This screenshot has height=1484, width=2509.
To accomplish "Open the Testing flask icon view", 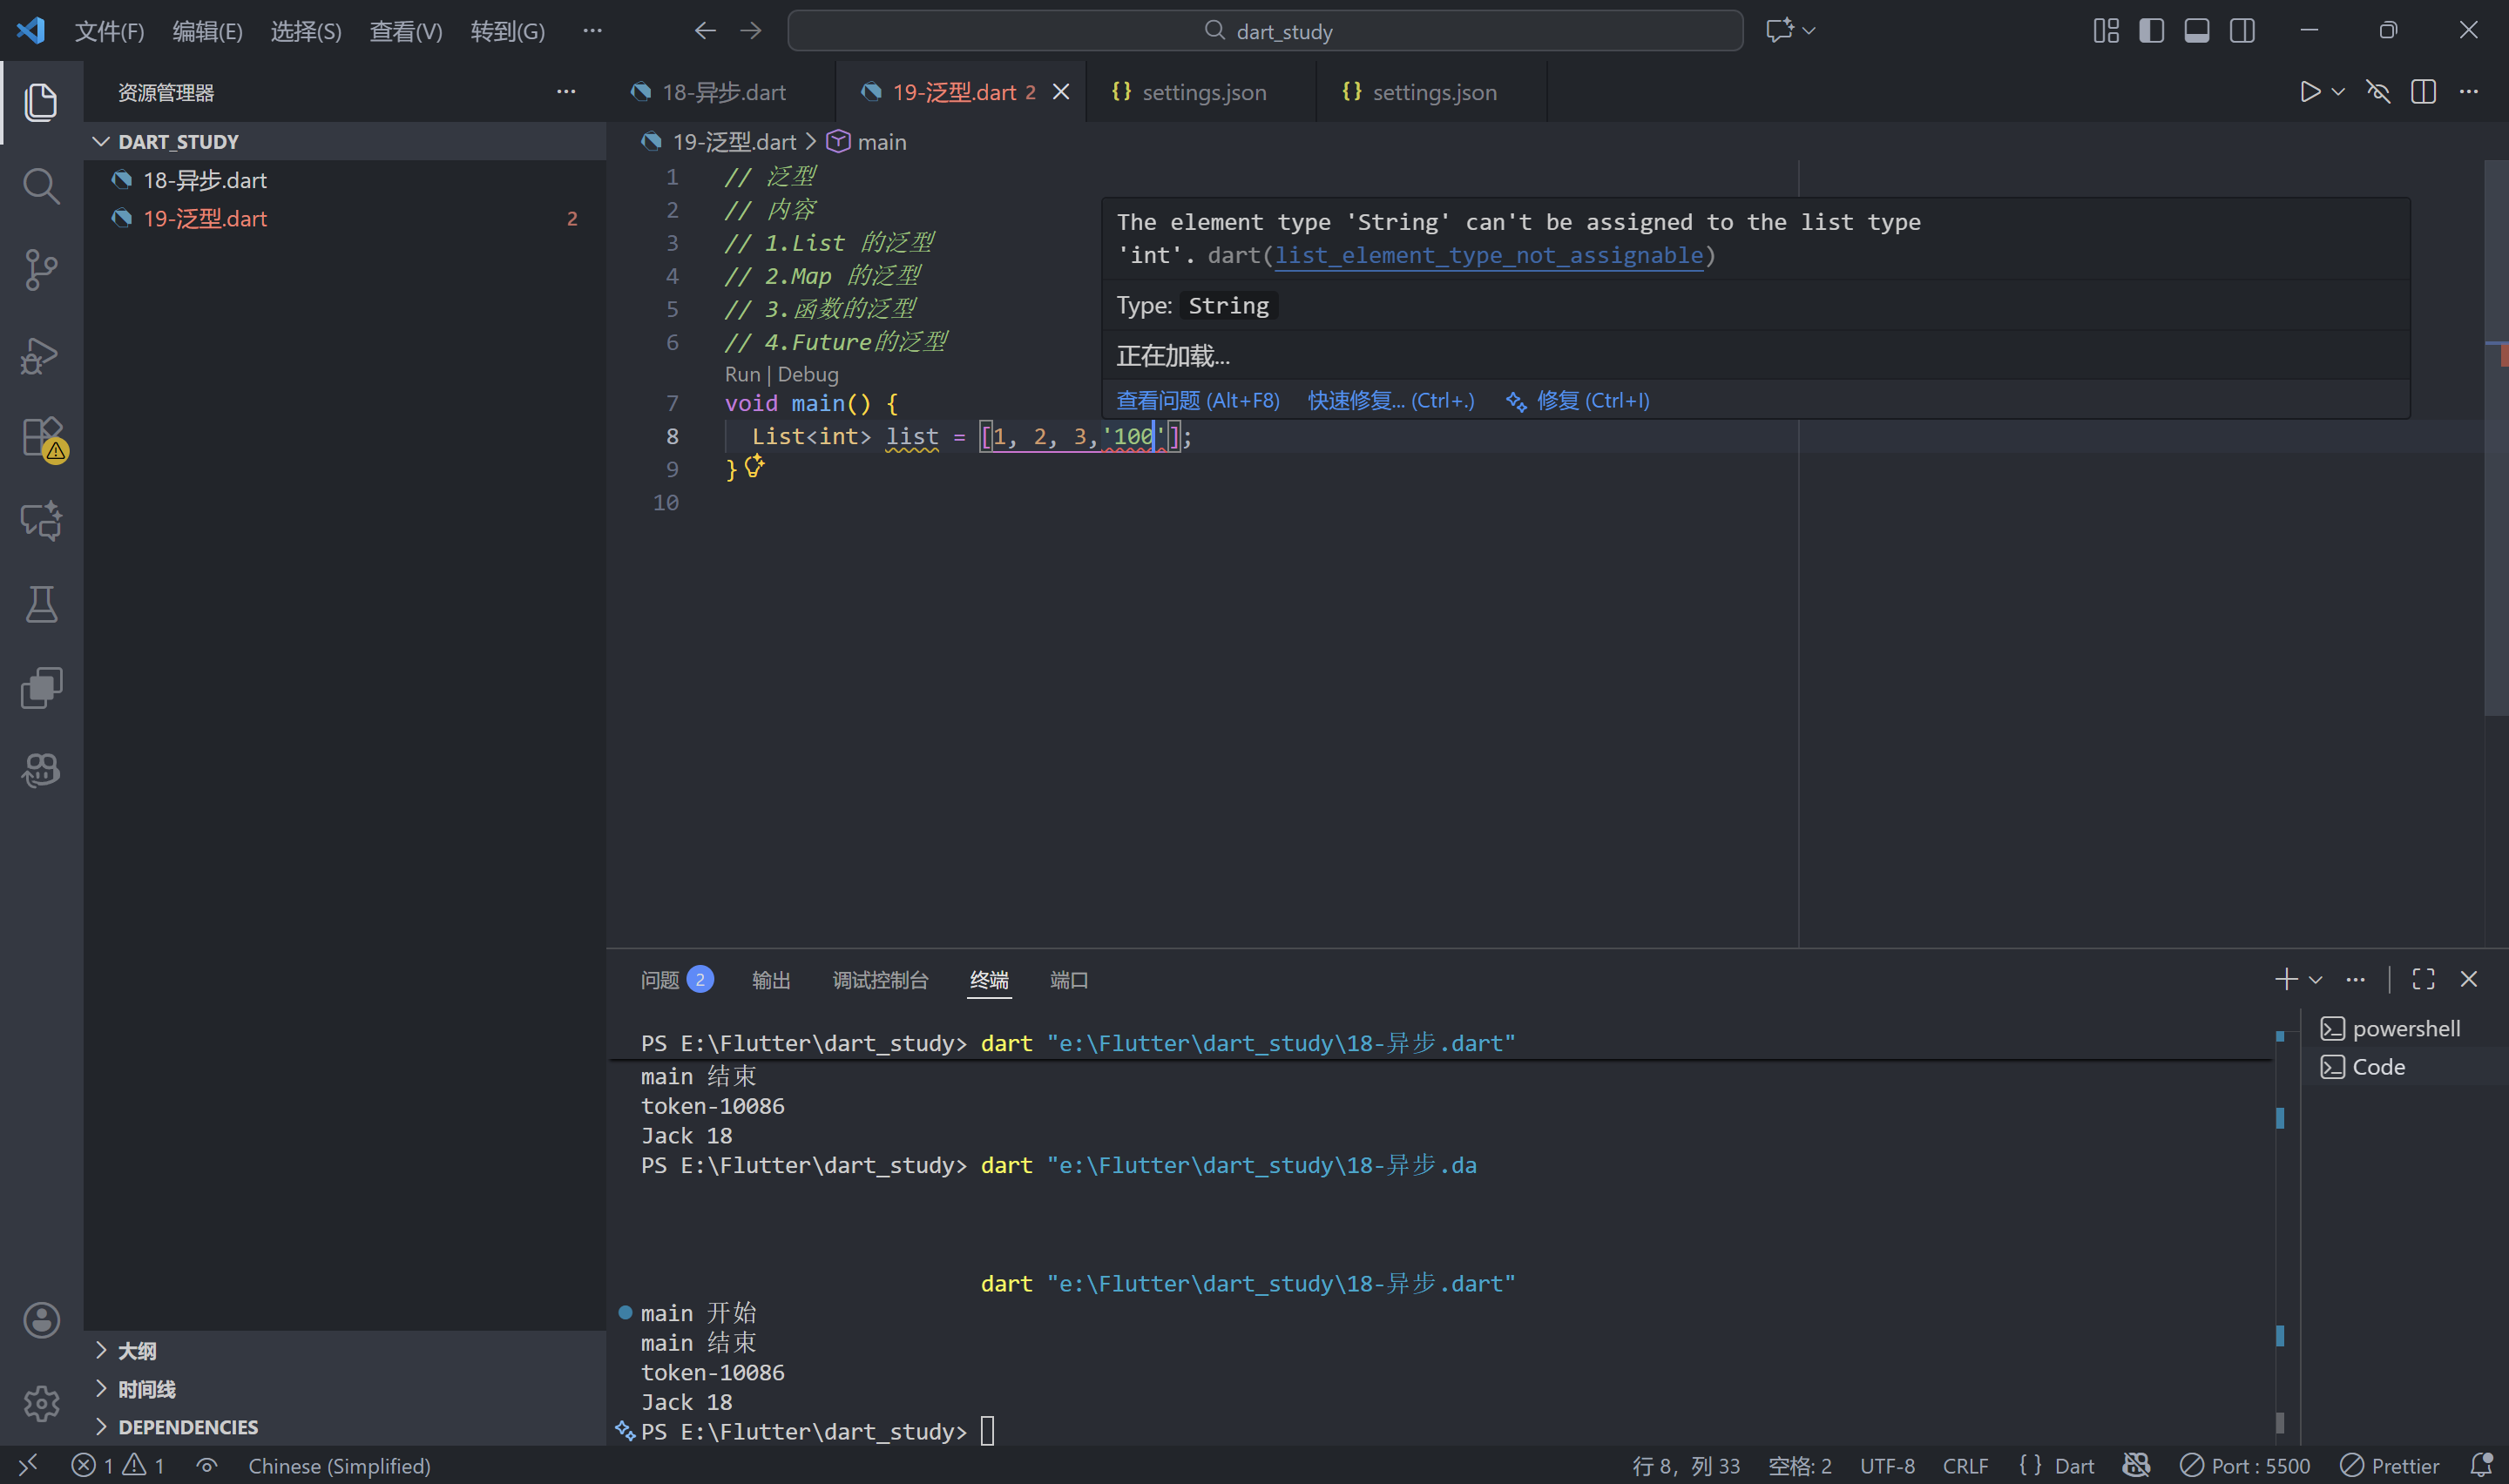I will click(x=41, y=604).
